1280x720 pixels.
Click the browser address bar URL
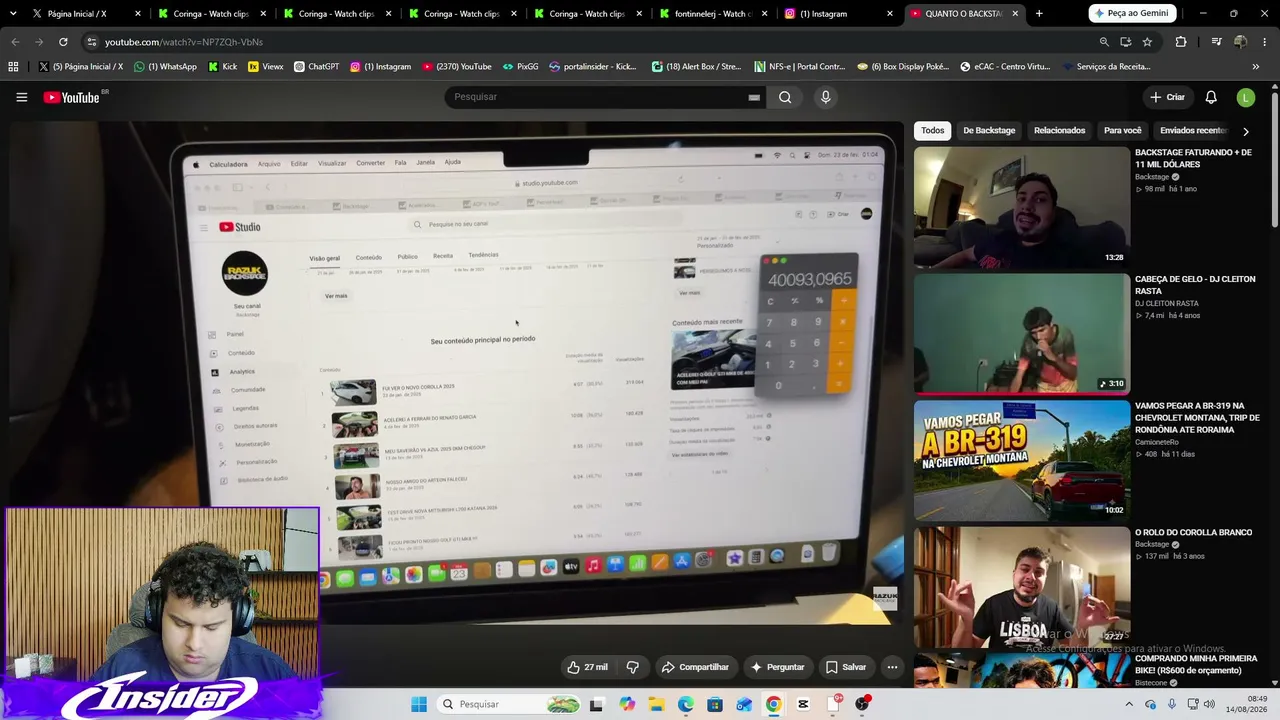click(x=183, y=42)
